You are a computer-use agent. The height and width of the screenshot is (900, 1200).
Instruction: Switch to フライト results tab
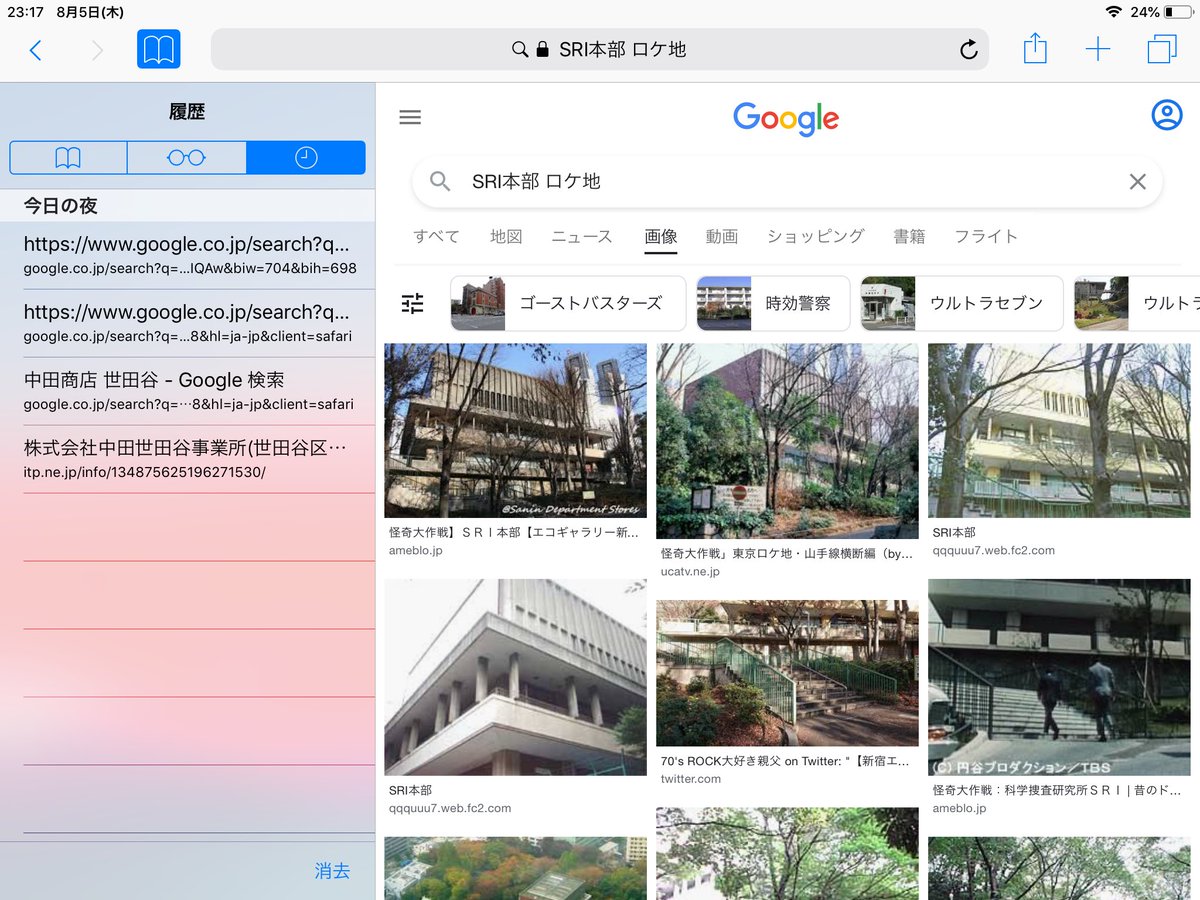(x=986, y=237)
